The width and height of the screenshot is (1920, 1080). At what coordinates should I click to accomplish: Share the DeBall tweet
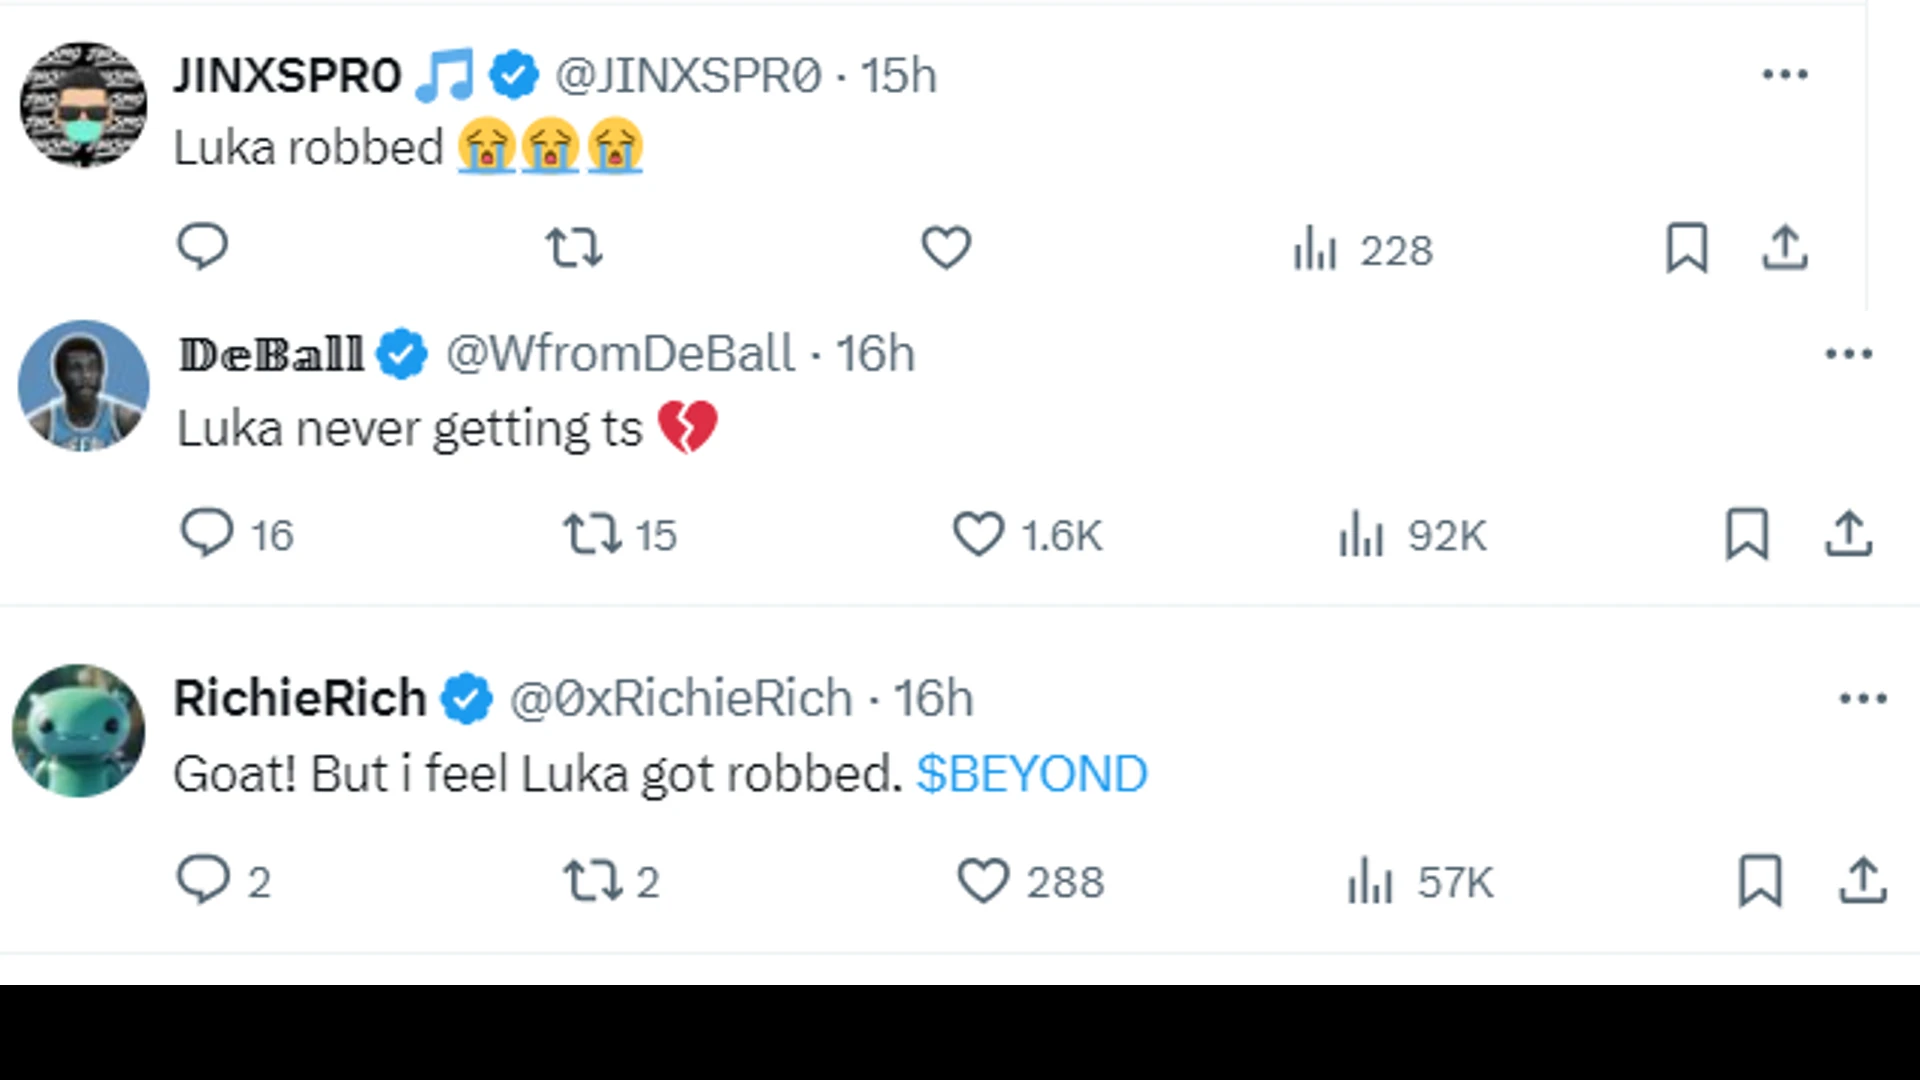click(1848, 533)
